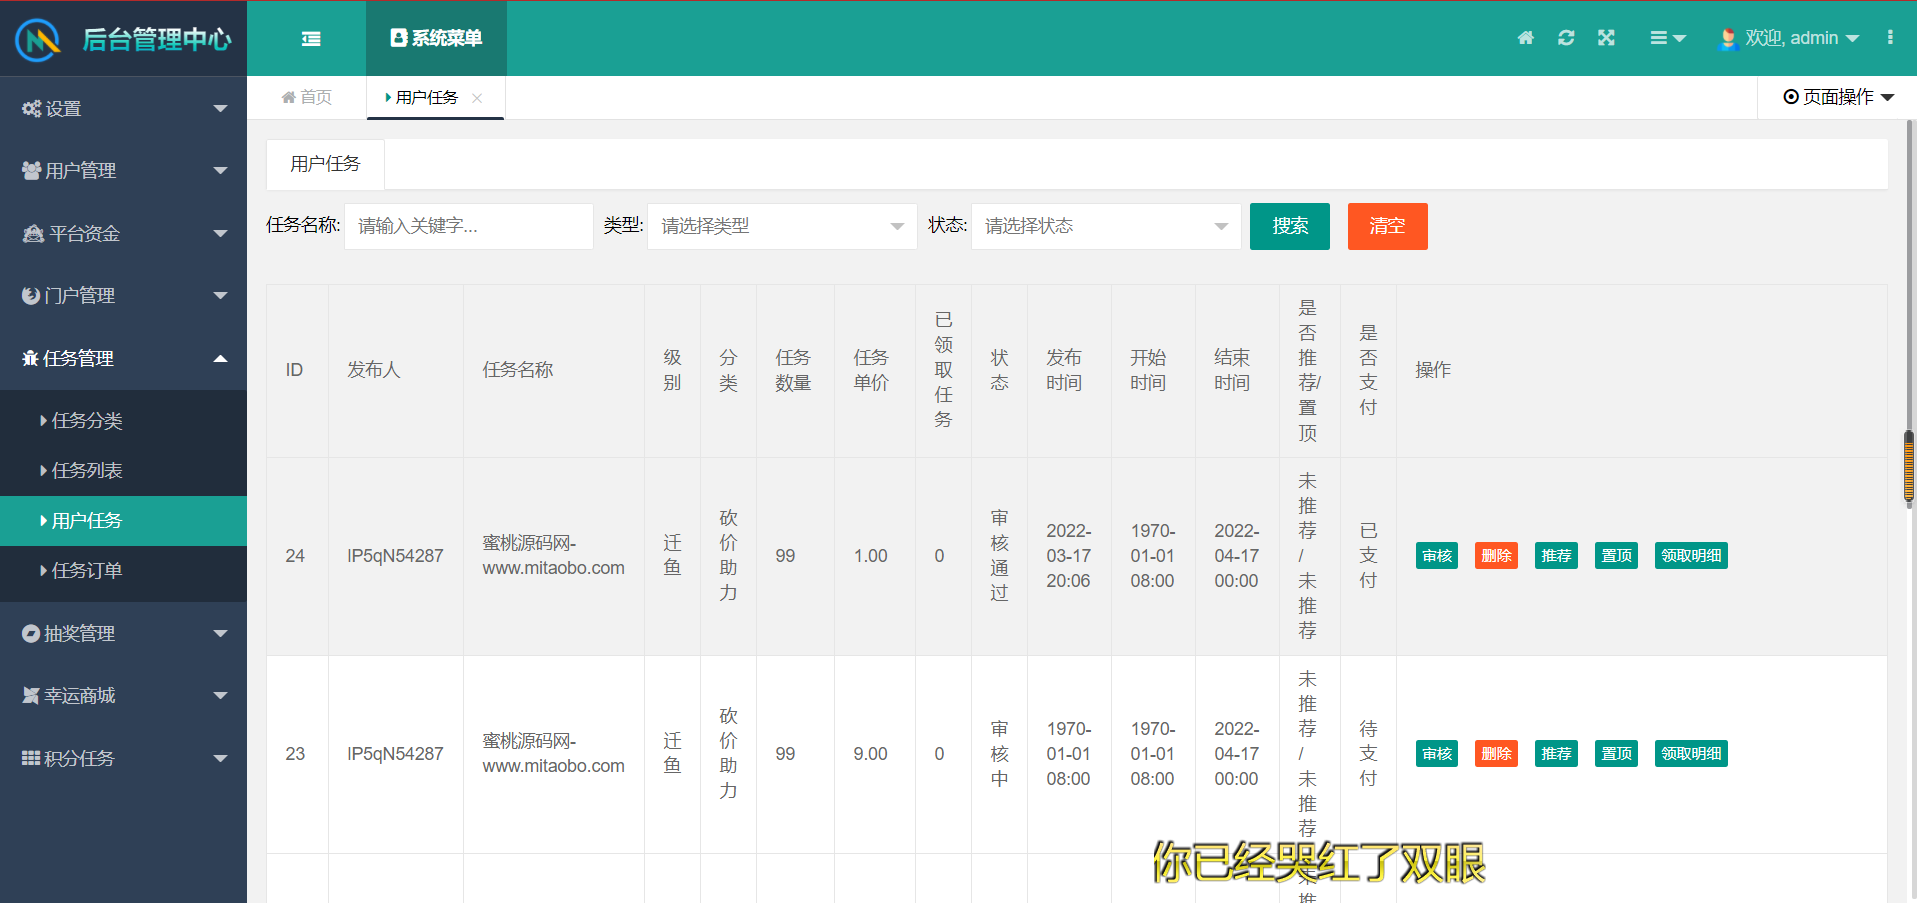Viewport: 1917px width, 903px height.
Task: Select 任务订单 in the sidebar
Action: click(x=87, y=571)
